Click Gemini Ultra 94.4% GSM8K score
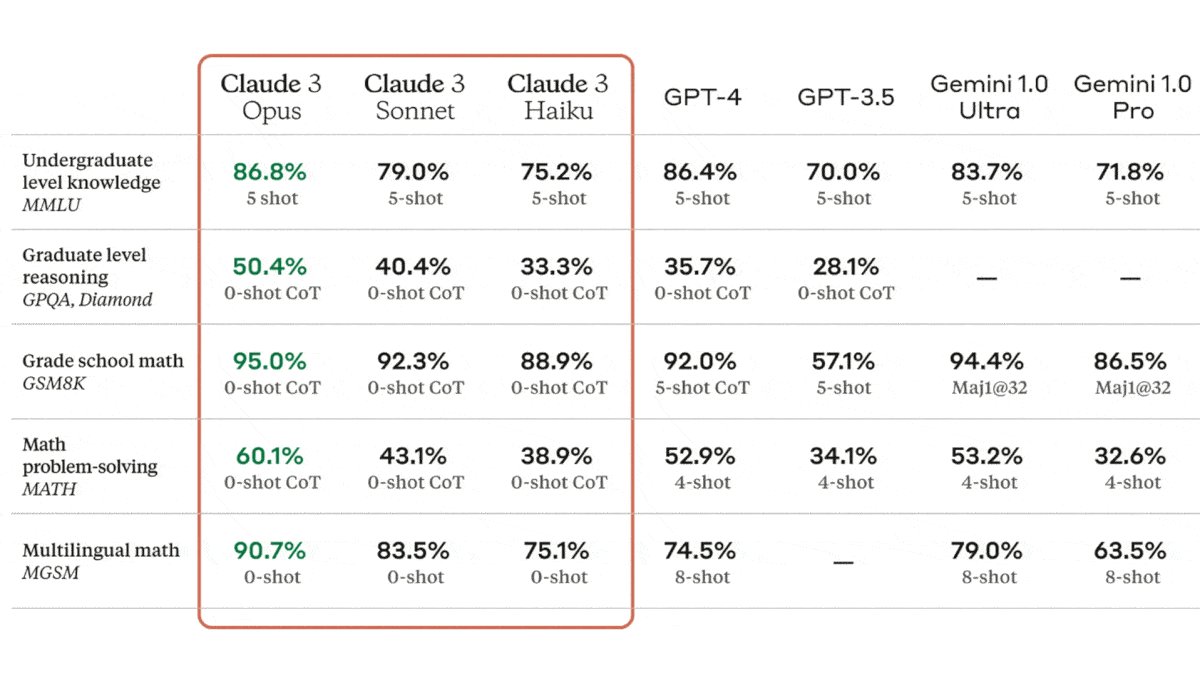This screenshot has height=676, width=1200. coord(988,361)
